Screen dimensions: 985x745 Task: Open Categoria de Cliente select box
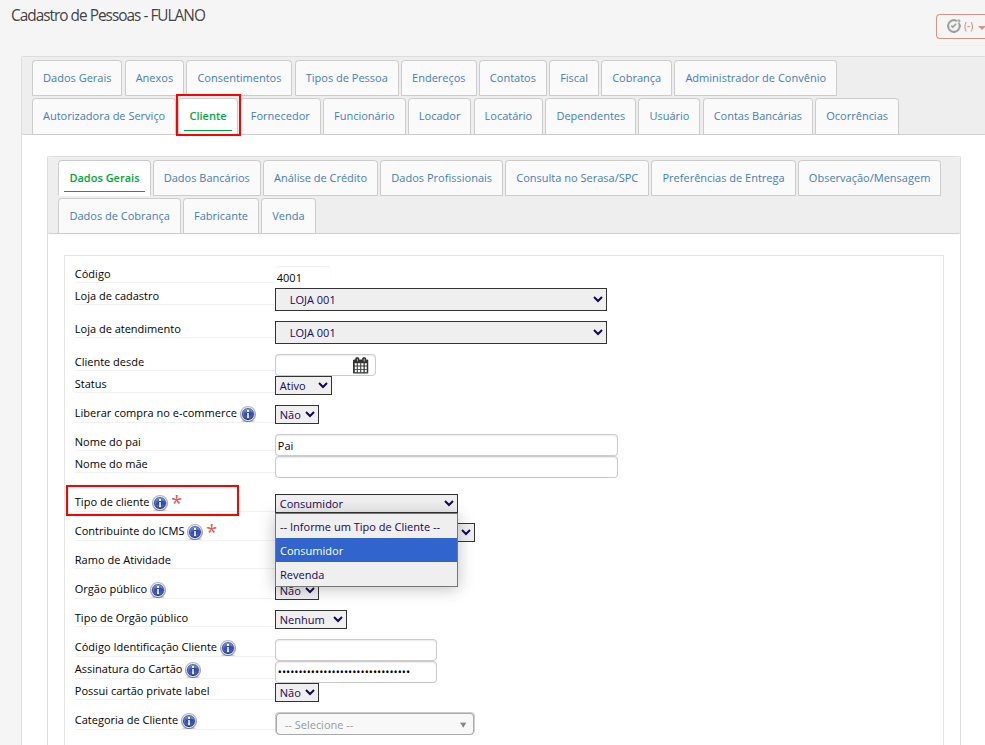[375, 724]
